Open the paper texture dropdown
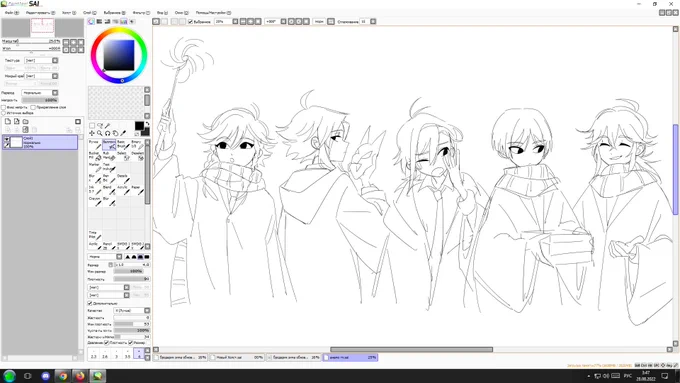Image resolution: width=680 pixels, height=383 pixels. click(41, 60)
